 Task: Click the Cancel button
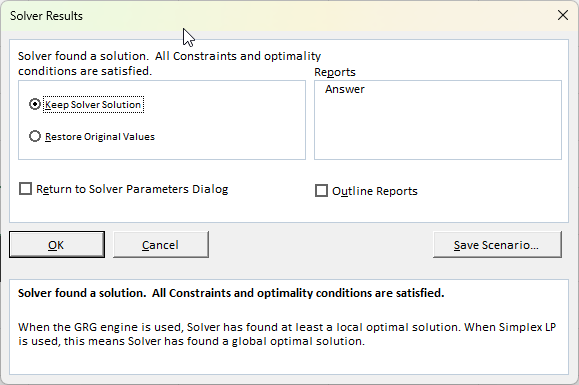[x=161, y=245]
